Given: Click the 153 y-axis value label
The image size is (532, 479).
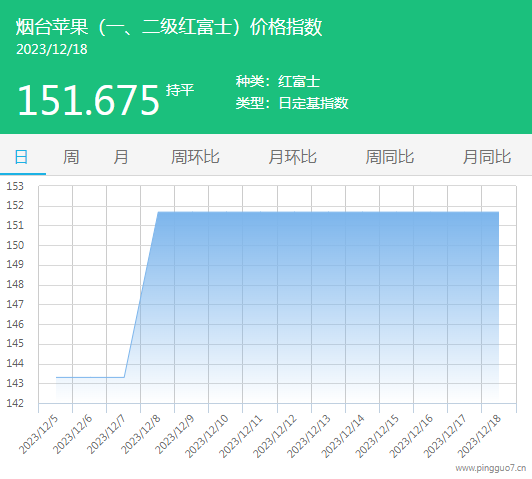Looking at the screenshot, I should tap(15, 186).
